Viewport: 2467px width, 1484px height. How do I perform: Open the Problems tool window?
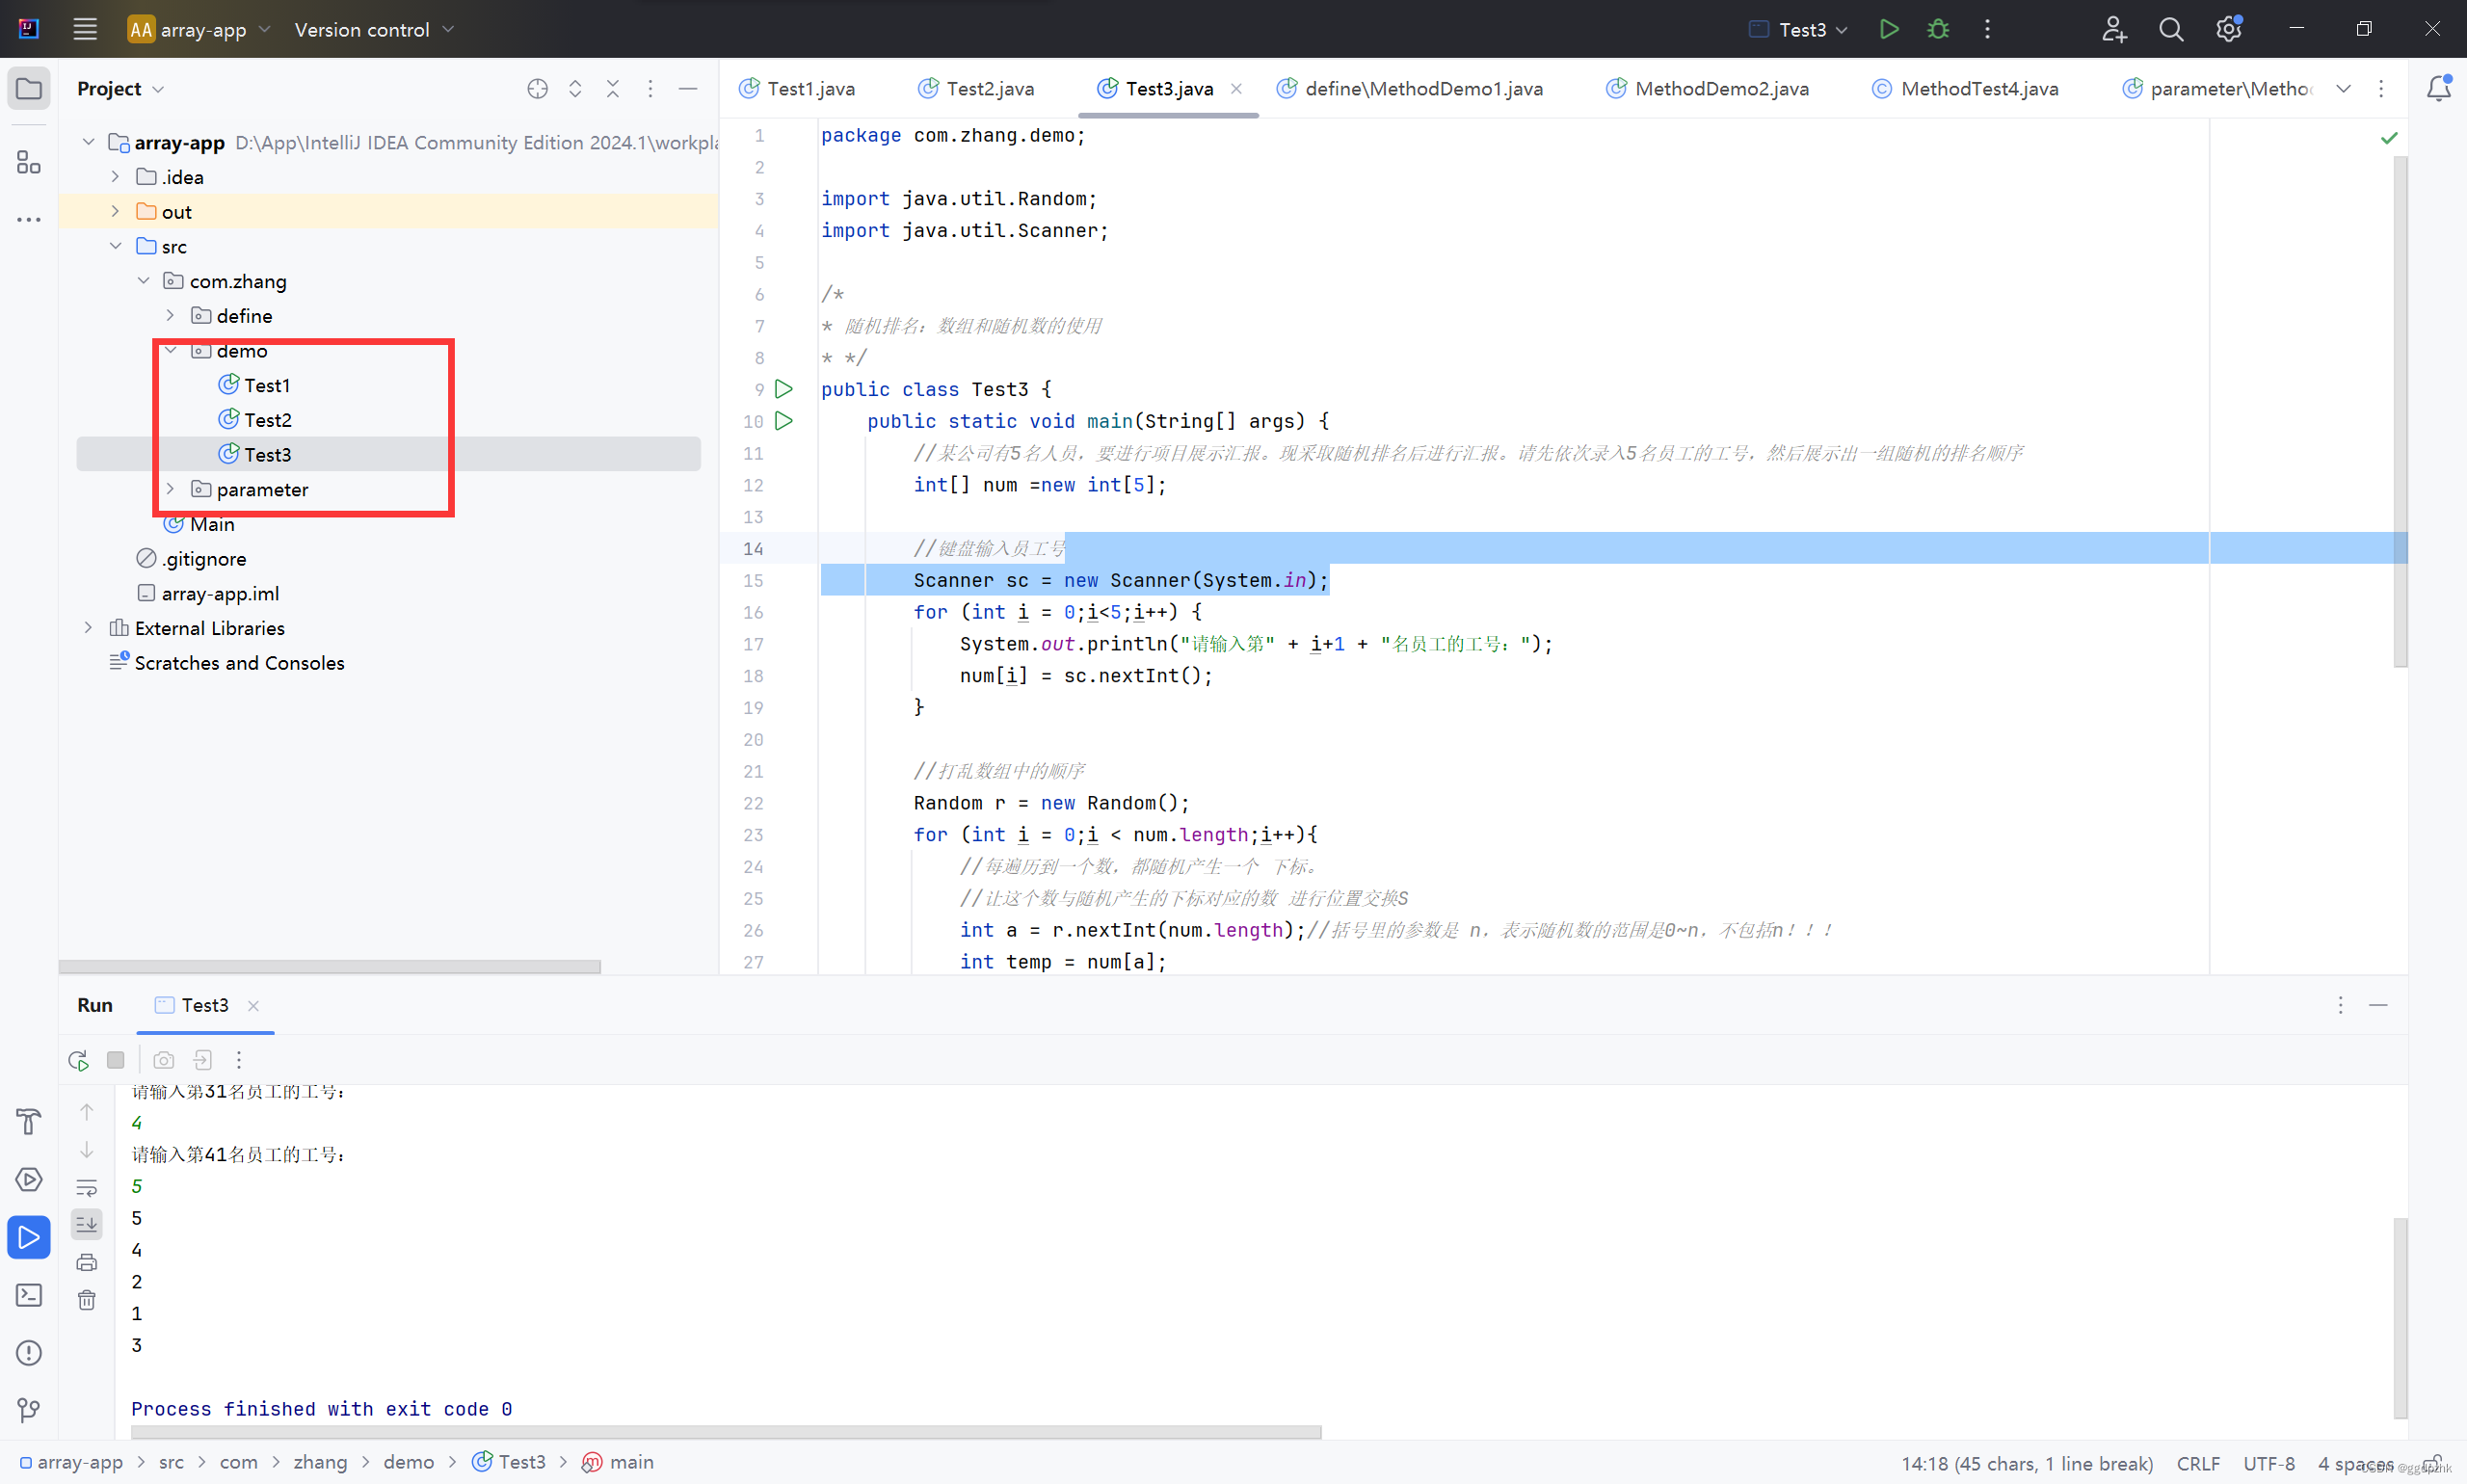pos(29,1353)
